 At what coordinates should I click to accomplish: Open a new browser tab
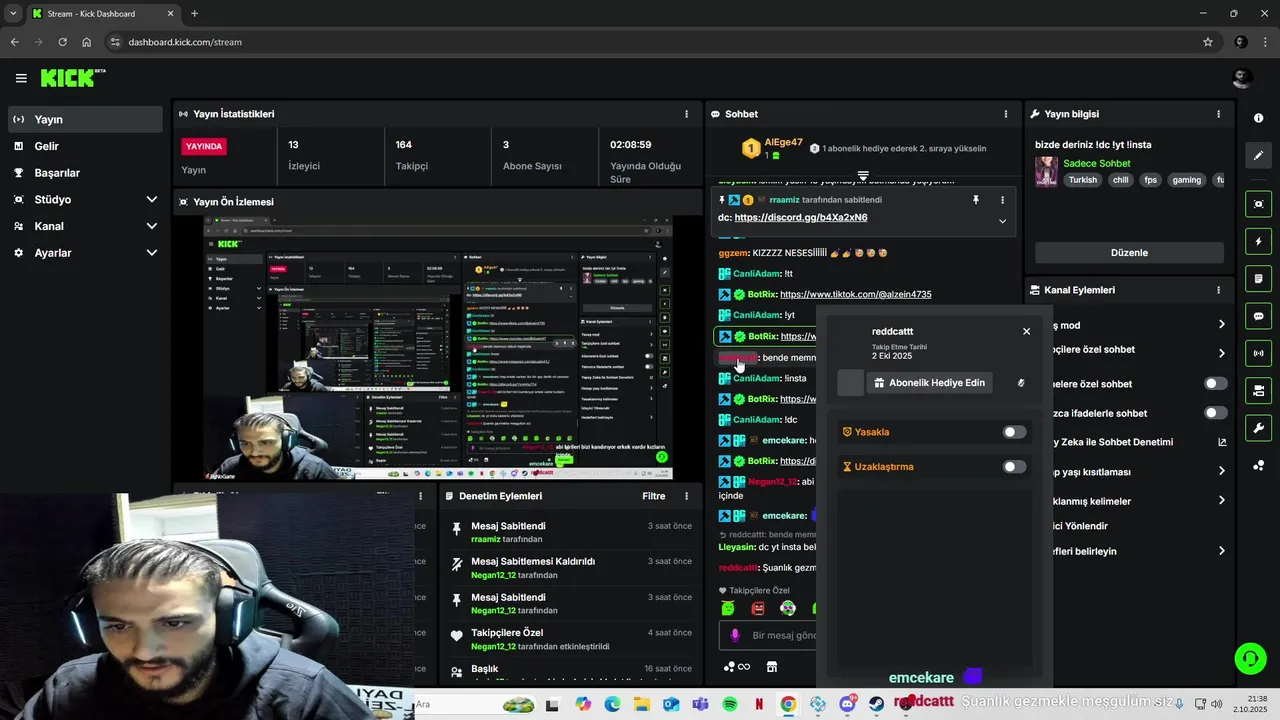(194, 13)
